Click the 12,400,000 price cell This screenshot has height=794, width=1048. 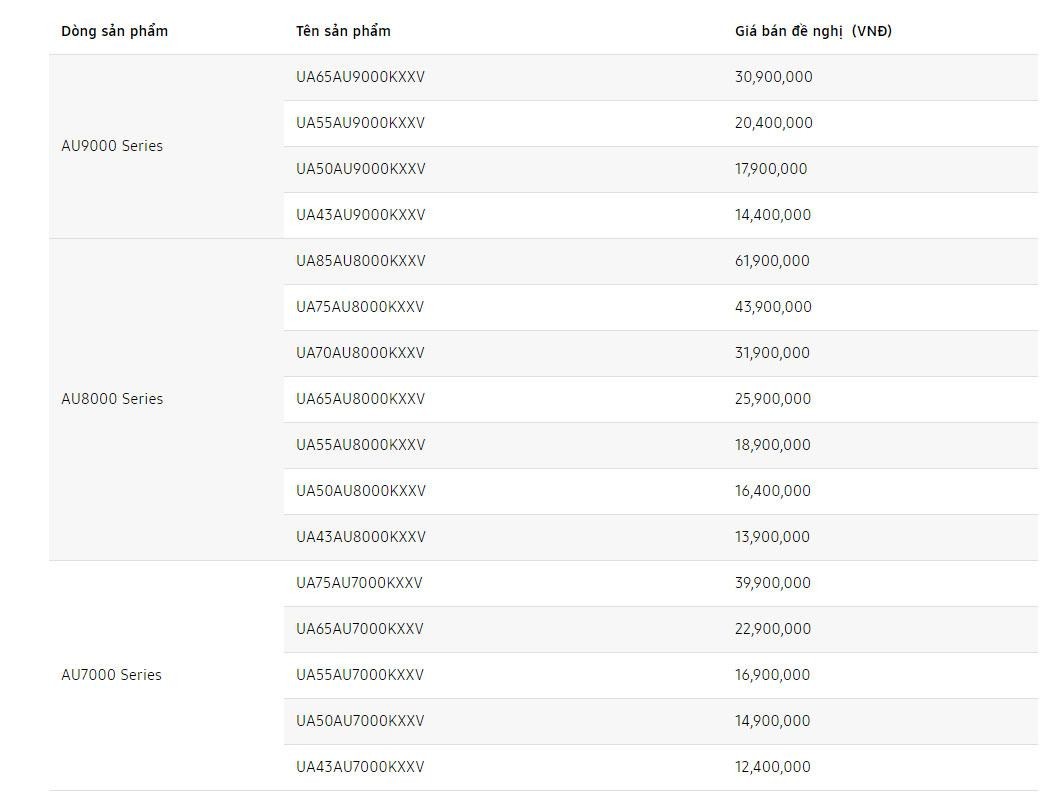[772, 767]
